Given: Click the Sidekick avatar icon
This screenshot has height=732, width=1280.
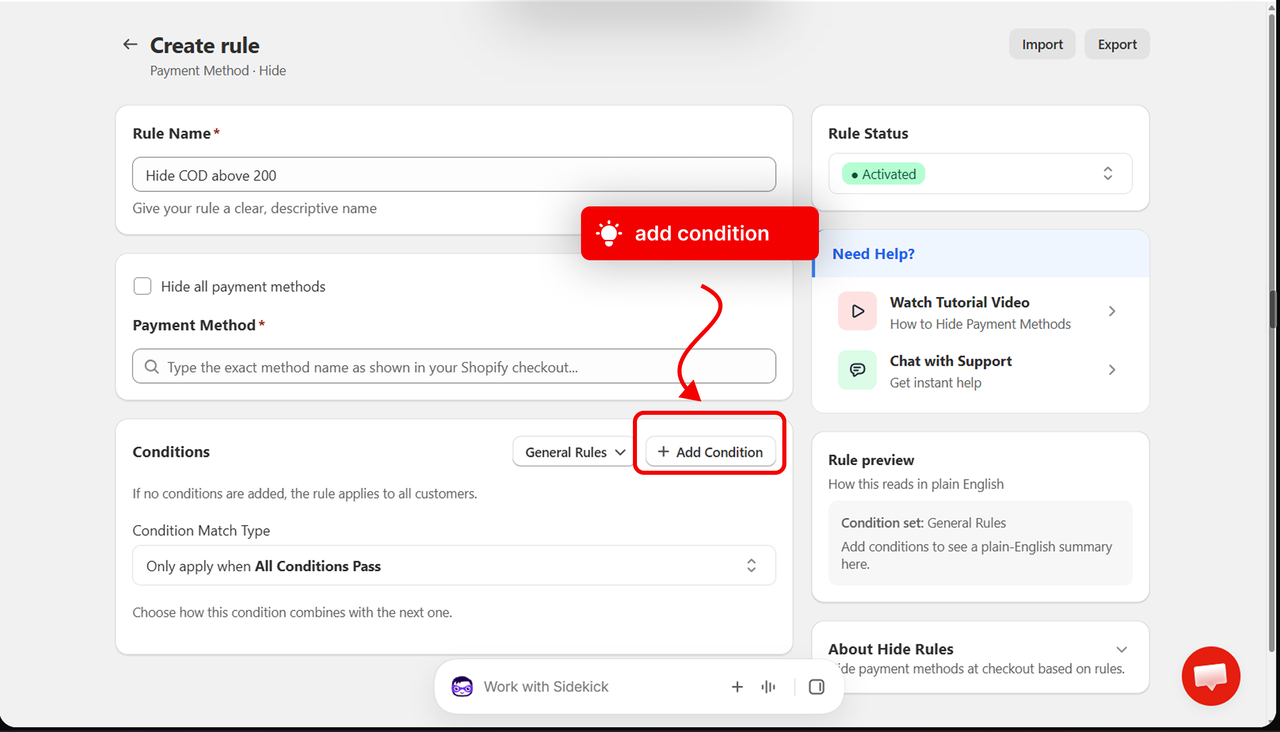Looking at the screenshot, I should point(462,687).
